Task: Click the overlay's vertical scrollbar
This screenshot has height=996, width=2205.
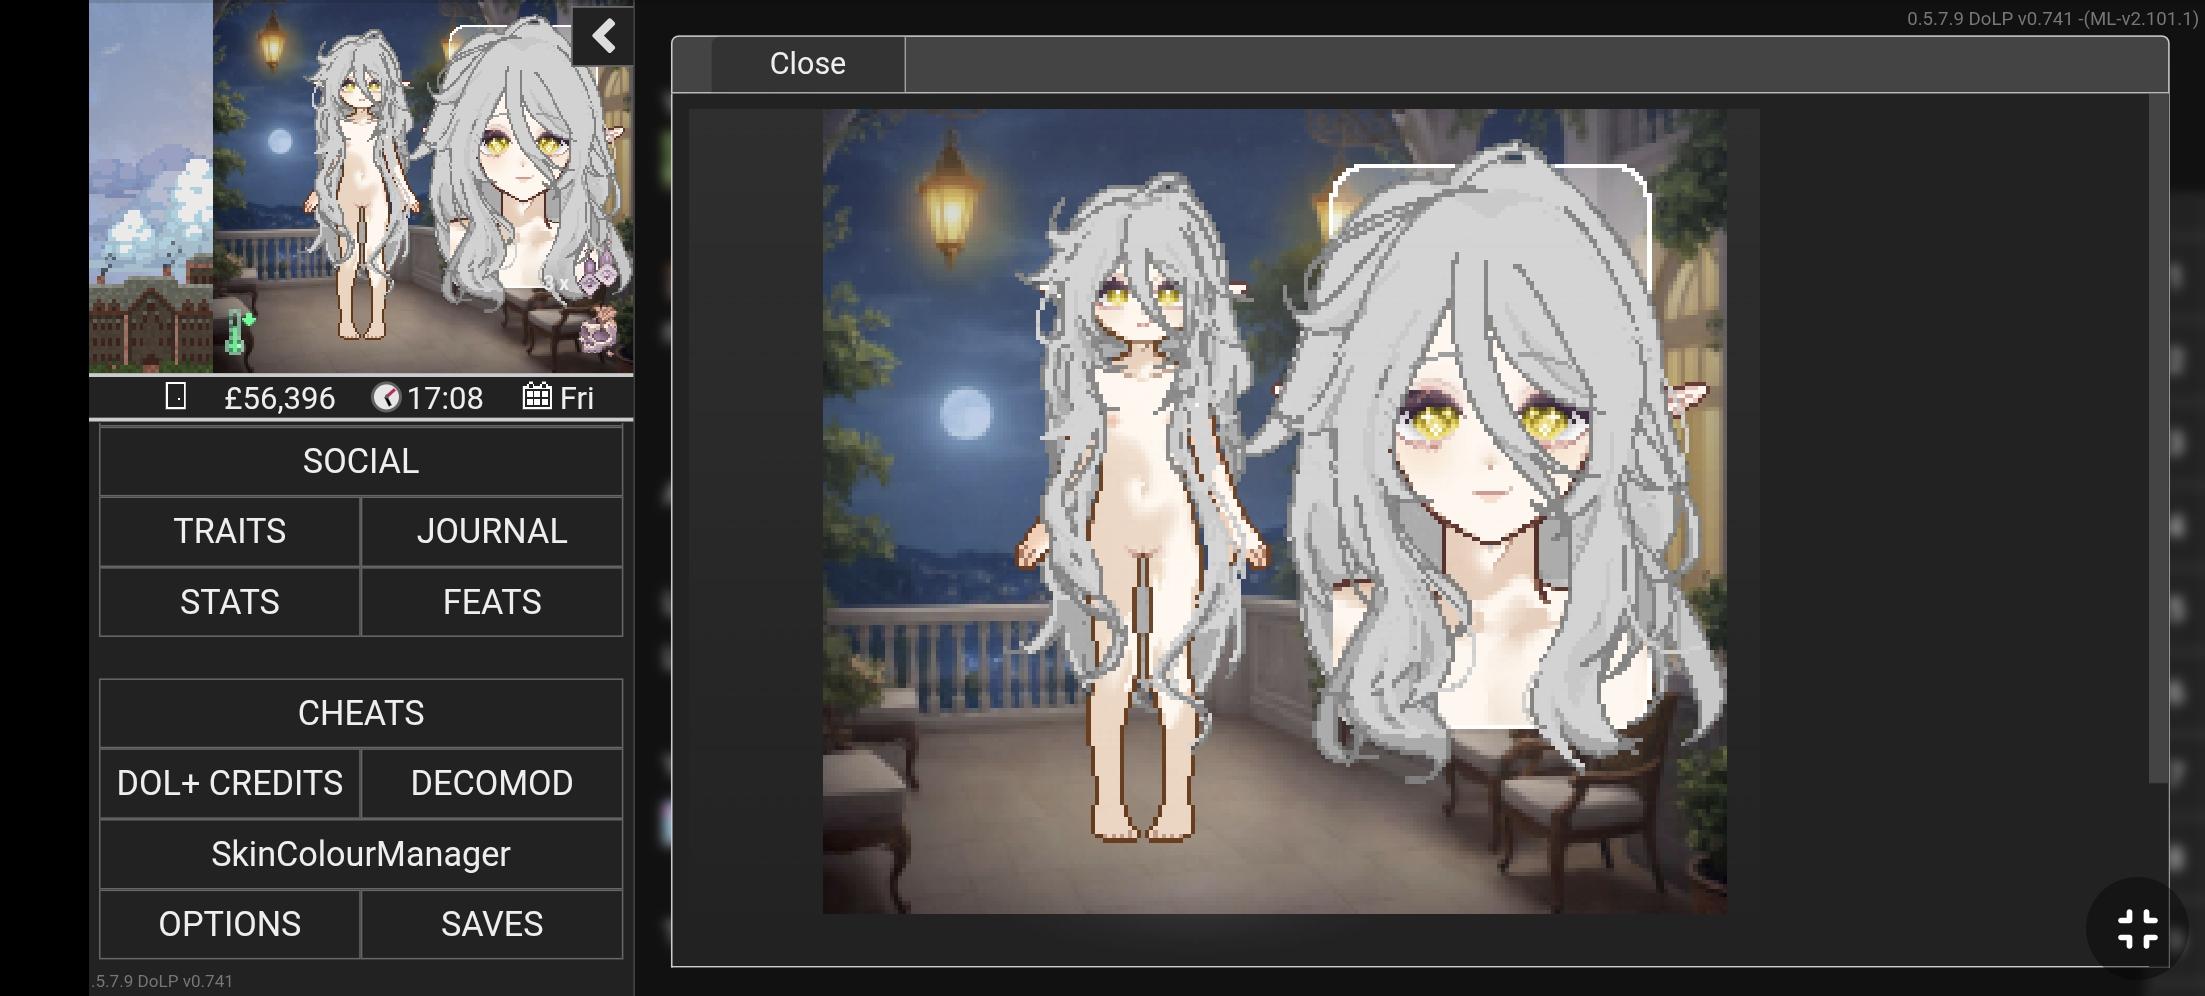Action: point(2157,440)
